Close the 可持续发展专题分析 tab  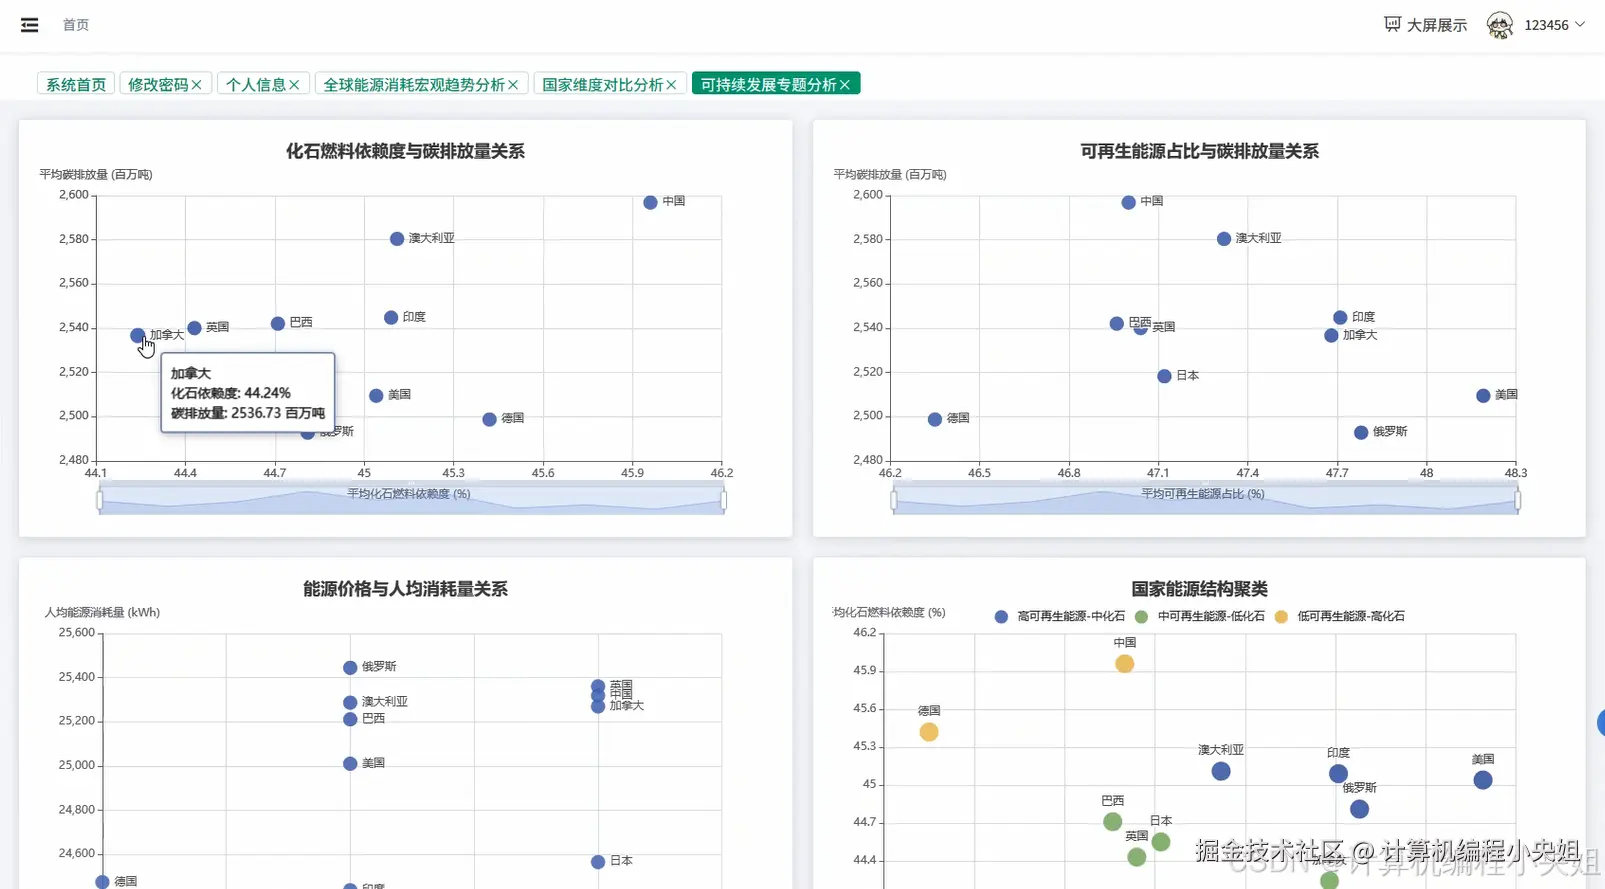point(845,85)
